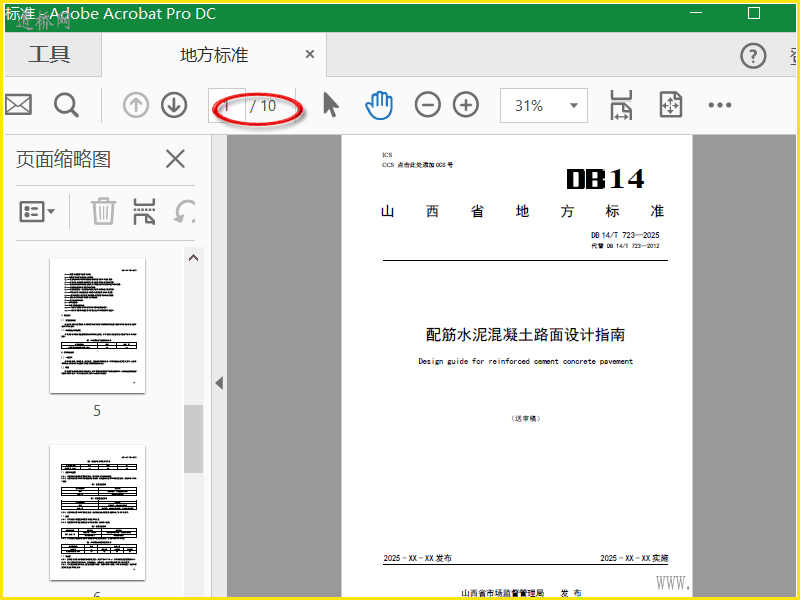Click the replaced standard number DB 14/T 723—2012
This screenshot has width=800, height=600.
[x=626, y=246]
